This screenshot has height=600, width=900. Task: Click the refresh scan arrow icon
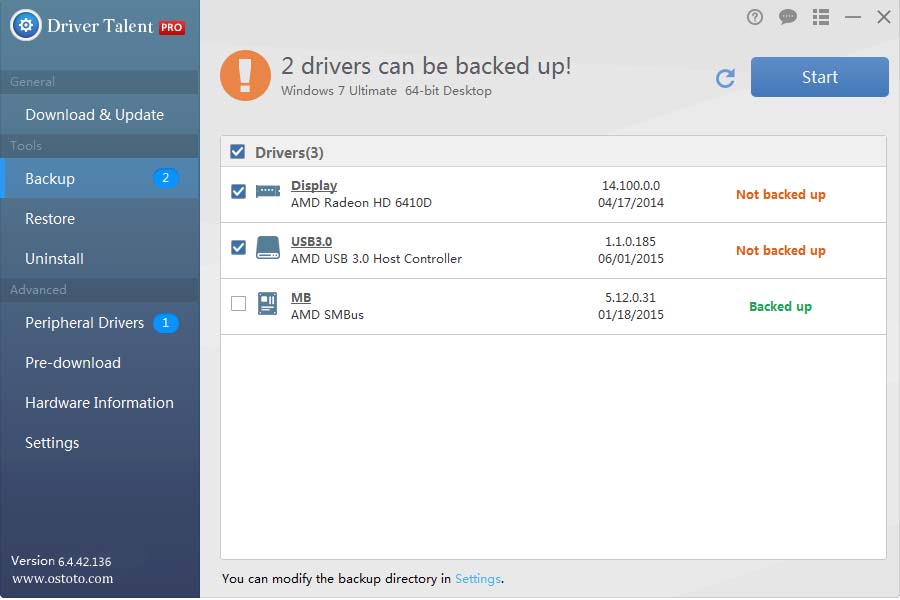click(726, 78)
